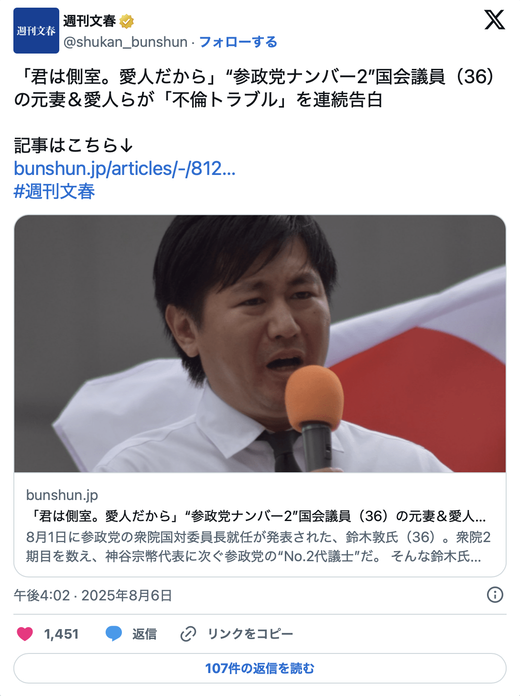Click the @shukan_bunshun handle
520x696 pixels.
tap(125, 42)
